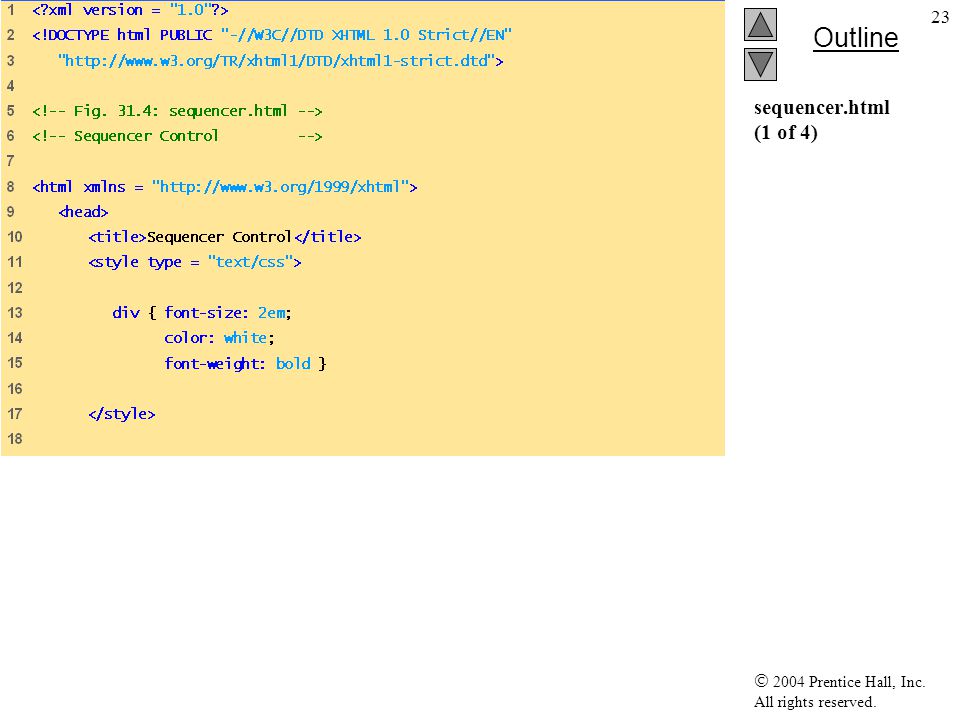Click the 'All rights reserved.' text

[x=814, y=702]
